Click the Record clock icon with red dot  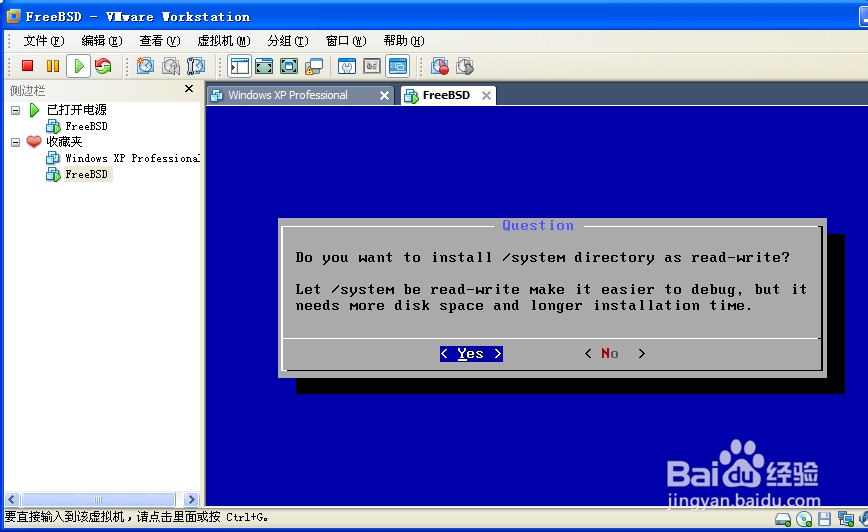click(440, 66)
